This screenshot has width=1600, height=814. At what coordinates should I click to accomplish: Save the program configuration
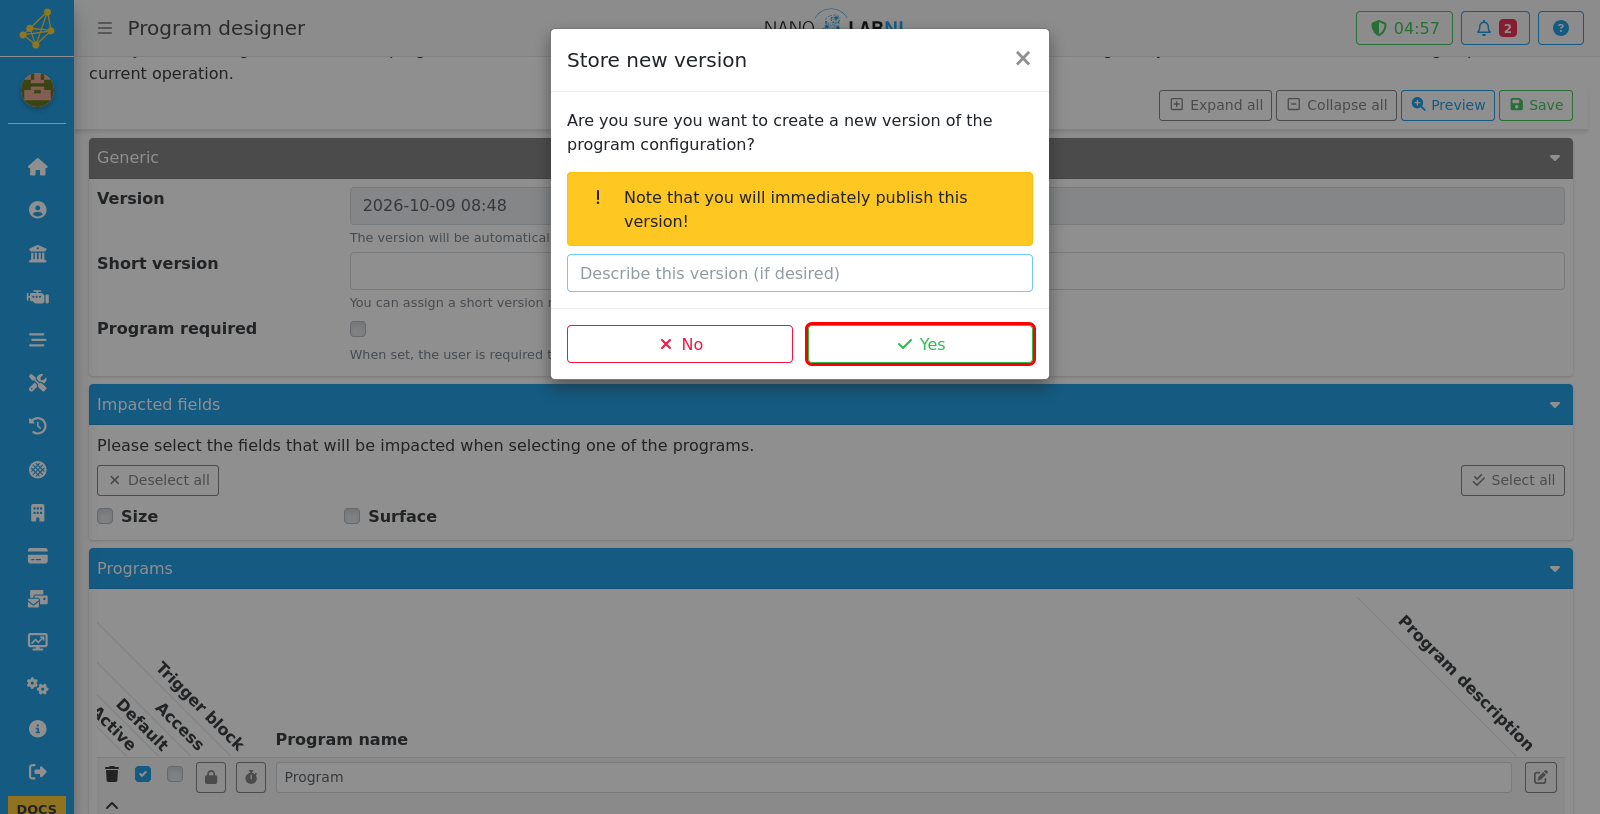1536,105
